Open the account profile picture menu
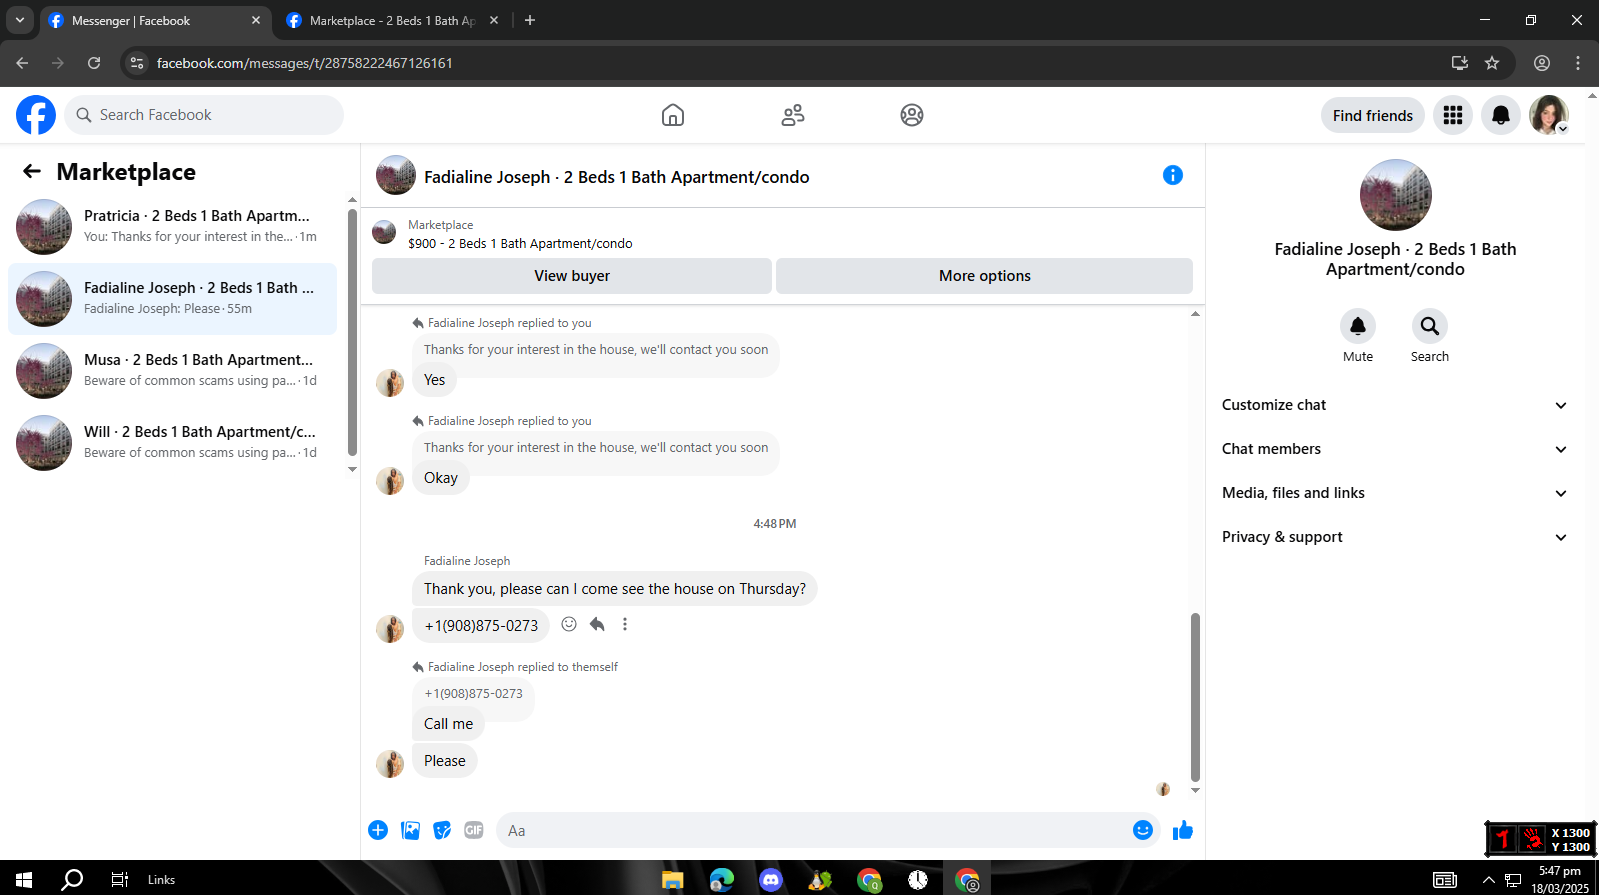Viewport: 1599px width, 895px height. [x=1549, y=116]
